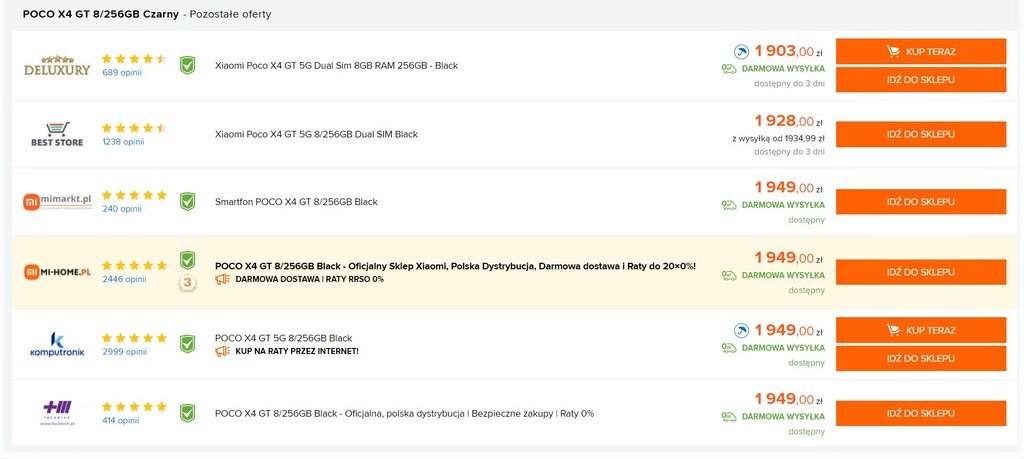Click the 1 928,00 zł price
This screenshot has height=459, width=1024.
point(788,121)
